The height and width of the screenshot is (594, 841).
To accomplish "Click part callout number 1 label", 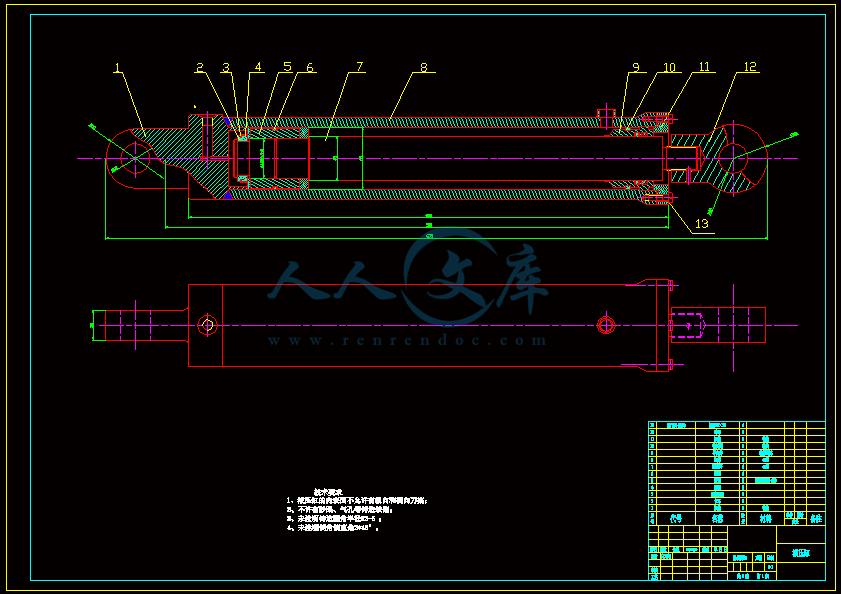I will pyautogui.click(x=117, y=68).
